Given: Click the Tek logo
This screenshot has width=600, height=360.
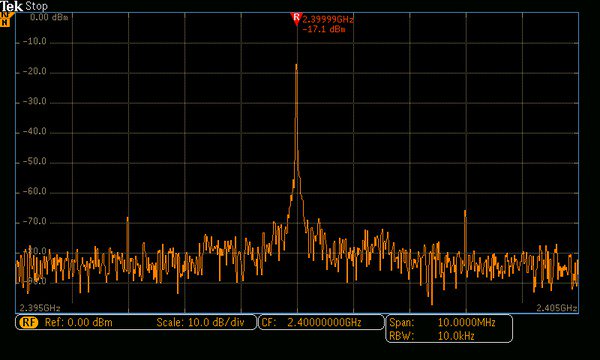Looking at the screenshot, I should click(x=12, y=6).
